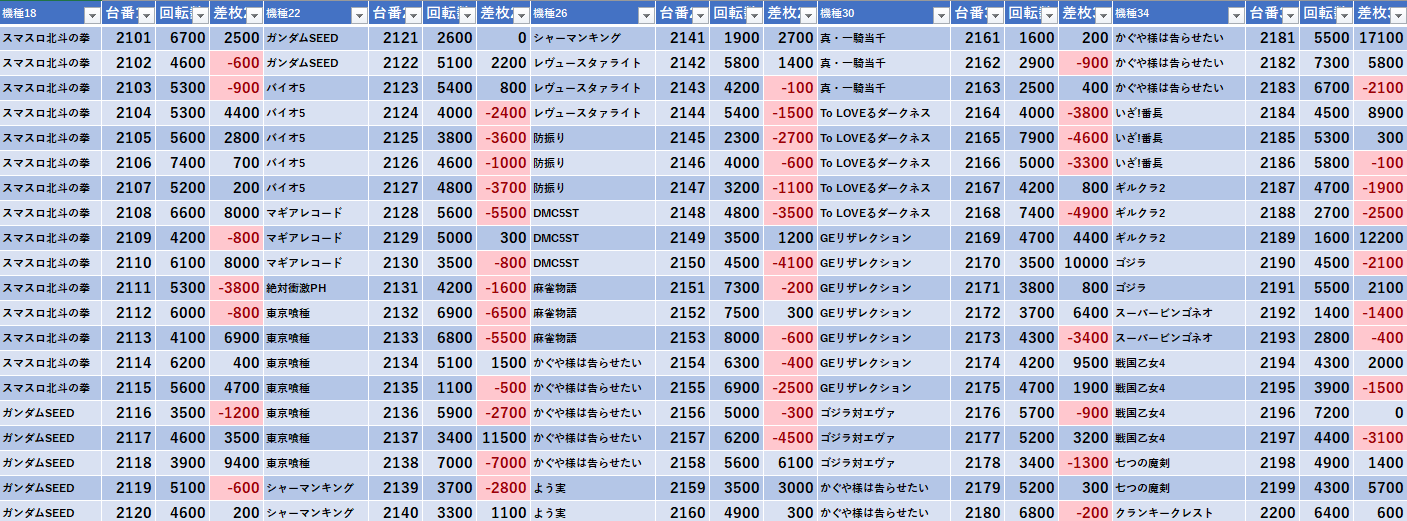Click ゴジラ cell in row 2190

pos(1179,263)
